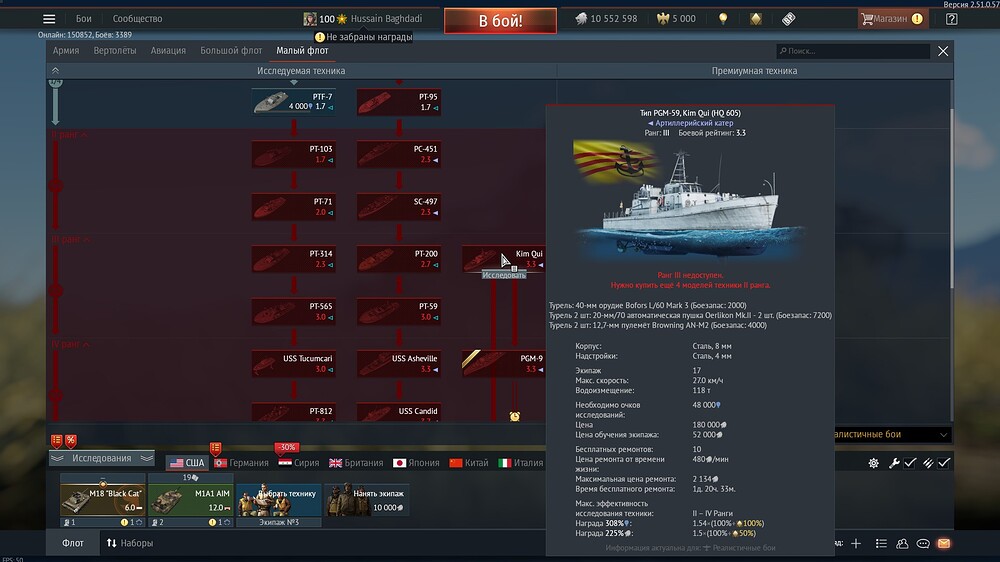Select the PT-95 boat card
The height and width of the screenshot is (562, 1000).
pos(399,102)
